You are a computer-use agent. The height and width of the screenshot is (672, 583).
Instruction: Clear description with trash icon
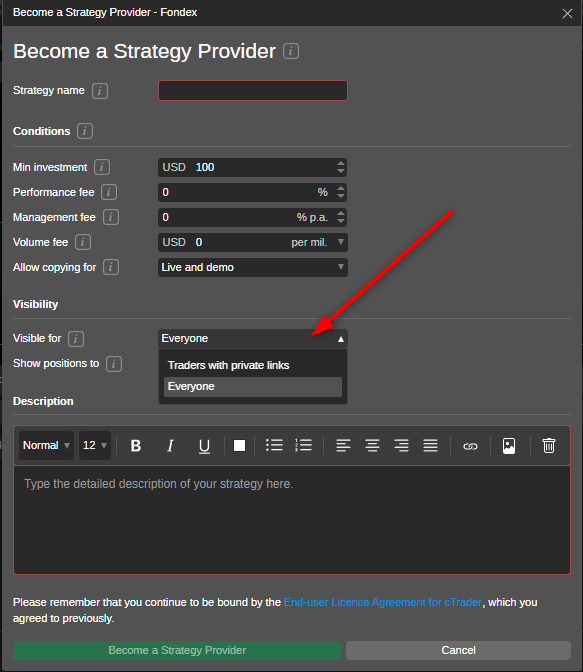click(549, 446)
